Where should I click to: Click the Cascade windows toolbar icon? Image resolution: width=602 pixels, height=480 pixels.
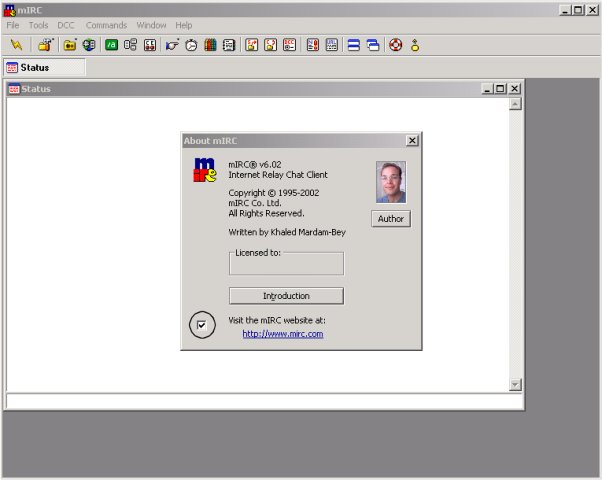coord(373,45)
